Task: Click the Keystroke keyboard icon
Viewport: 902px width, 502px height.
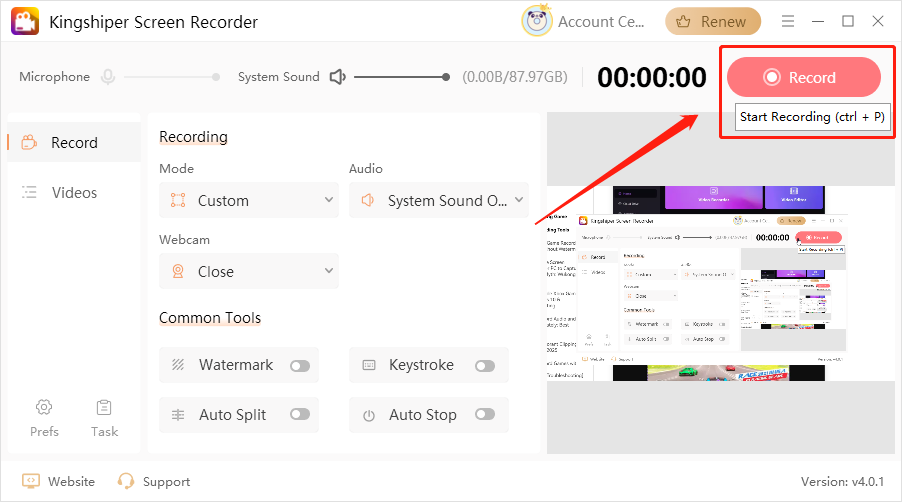Action: pos(369,365)
